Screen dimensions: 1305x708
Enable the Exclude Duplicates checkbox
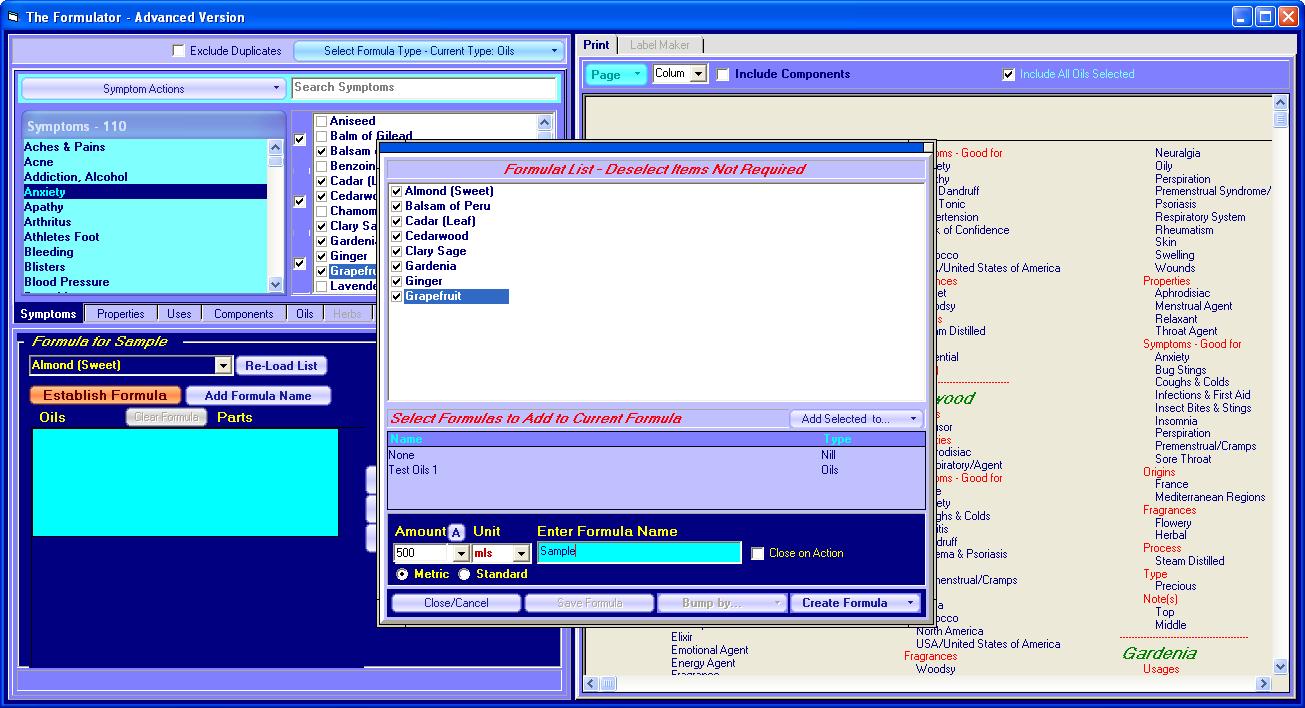pyautogui.click(x=178, y=50)
